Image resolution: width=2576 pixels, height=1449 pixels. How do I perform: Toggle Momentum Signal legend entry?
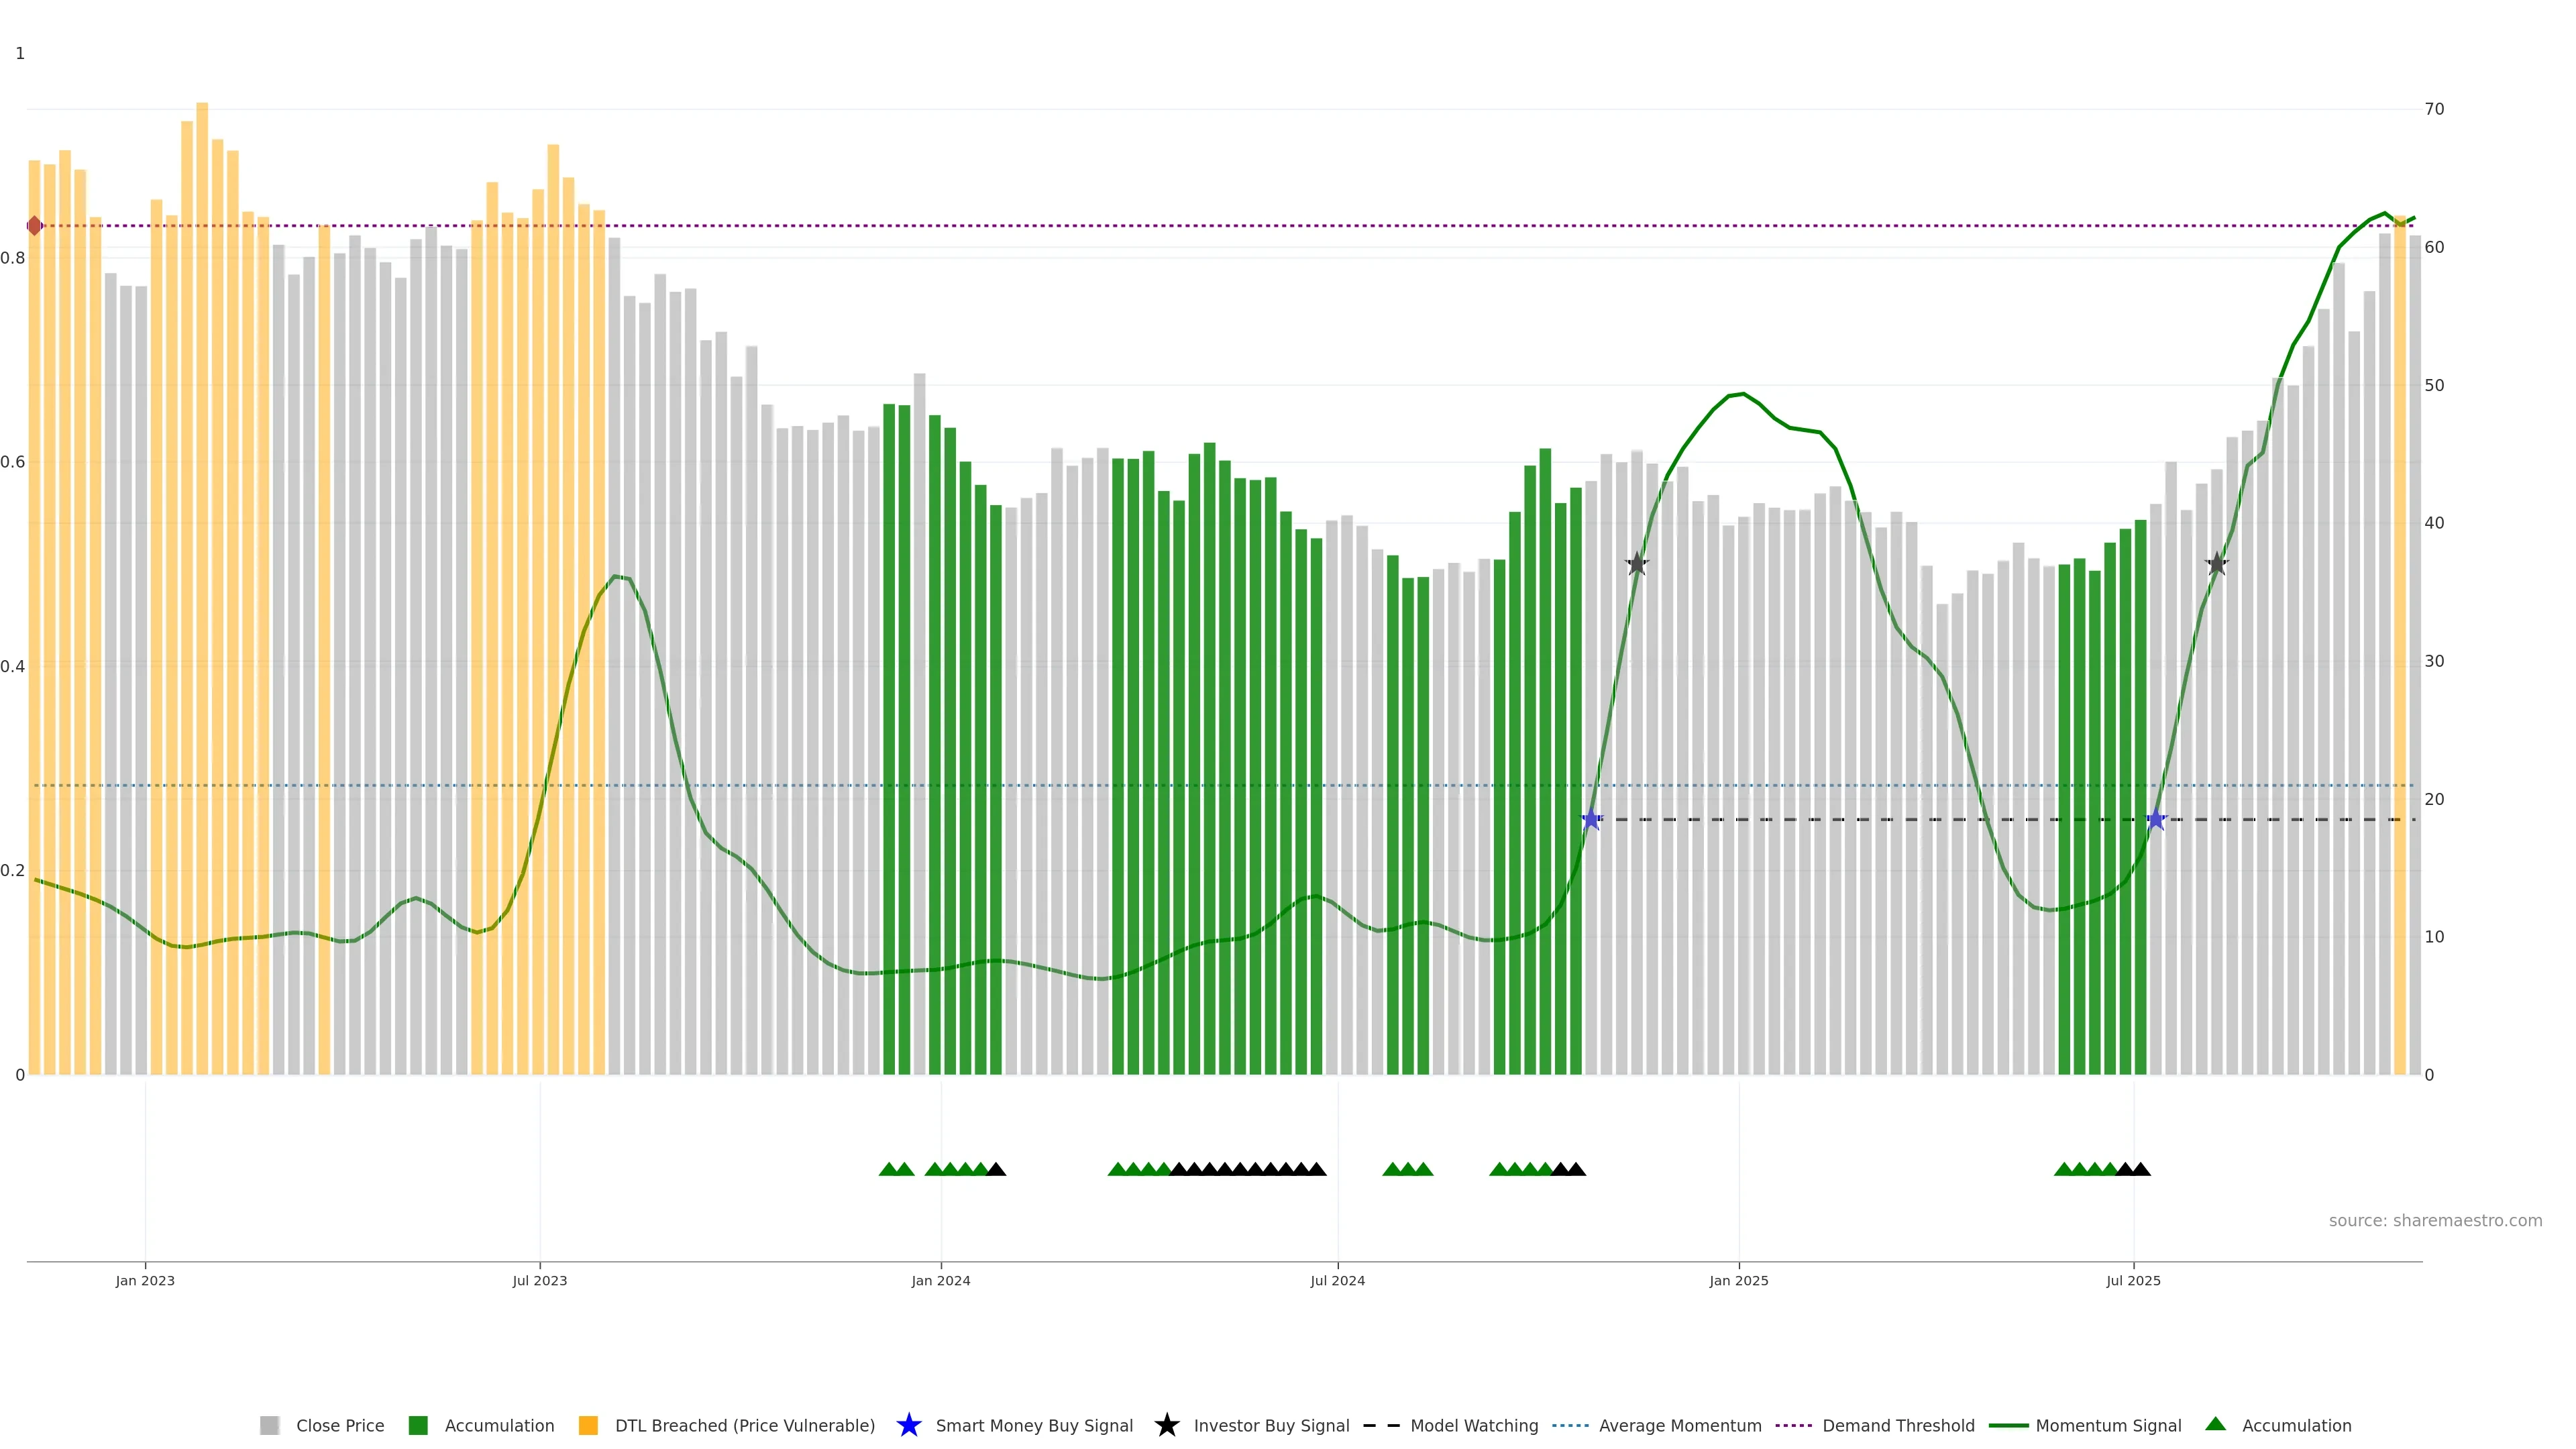2108,1426
